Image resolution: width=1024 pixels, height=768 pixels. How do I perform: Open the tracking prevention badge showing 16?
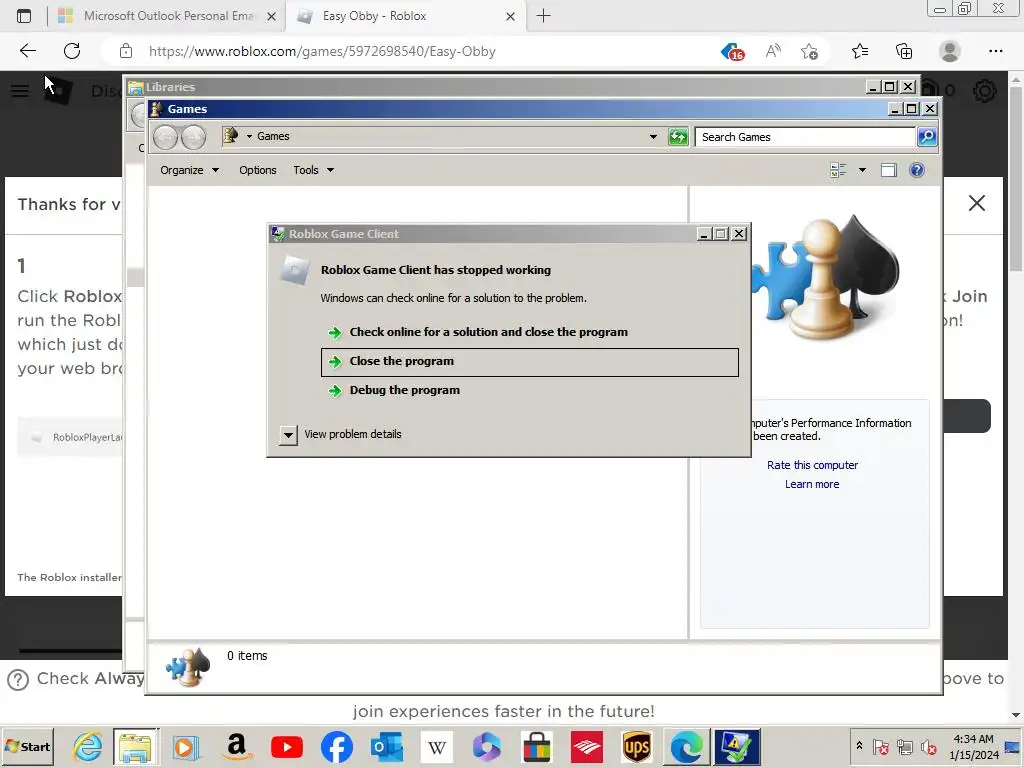(x=733, y=51)
